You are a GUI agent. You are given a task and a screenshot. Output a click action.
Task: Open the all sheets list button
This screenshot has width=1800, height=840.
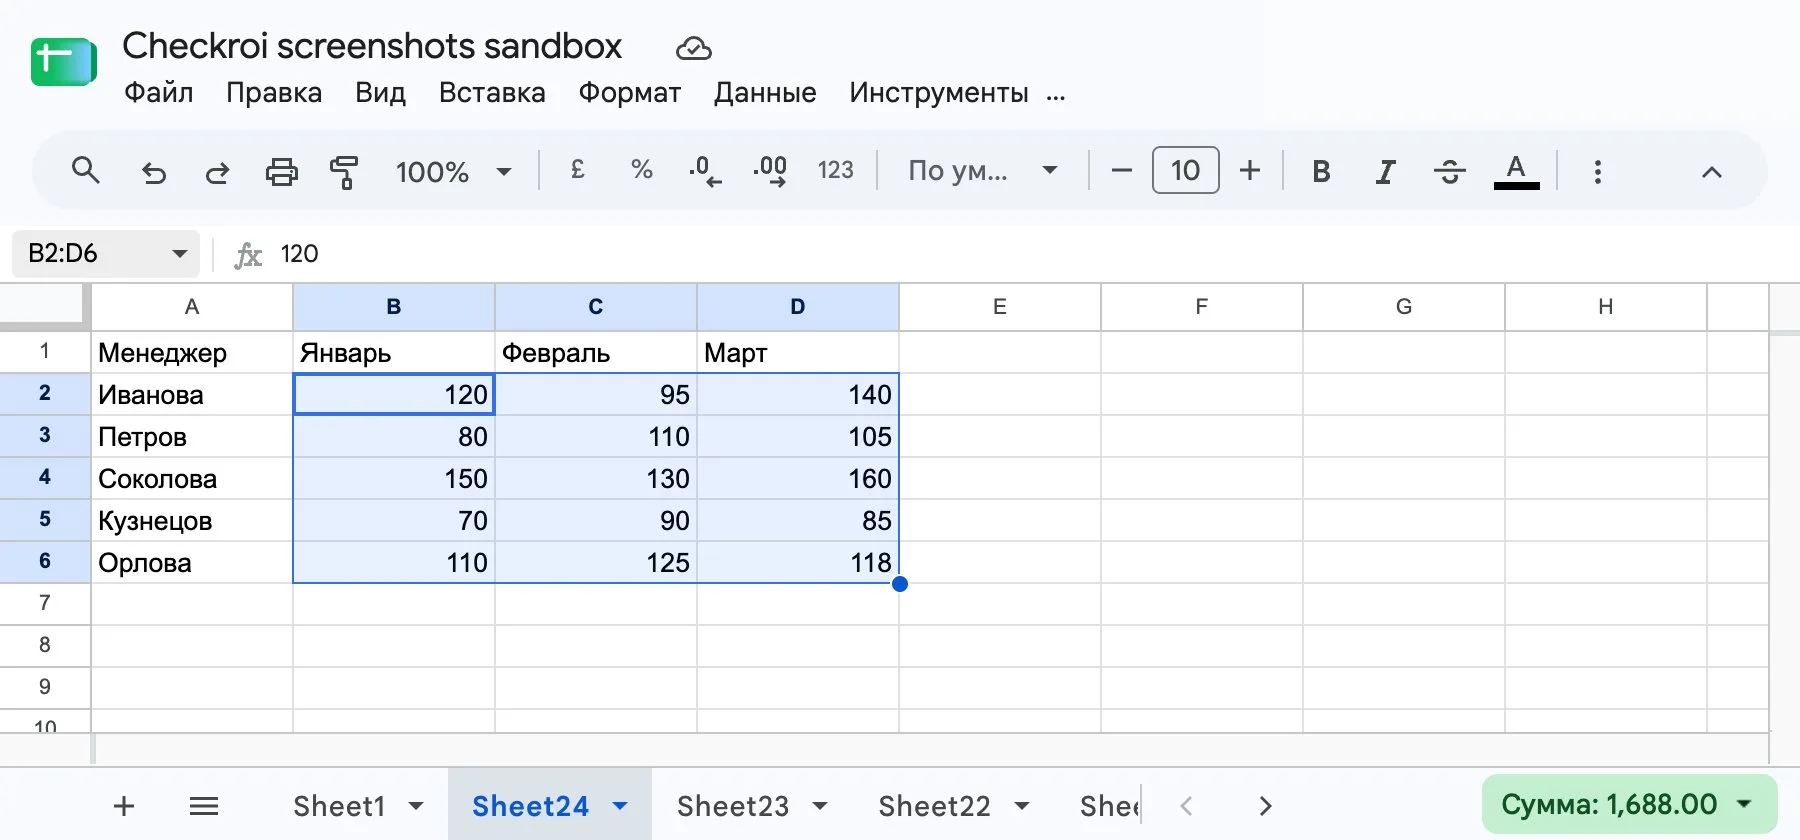[x=204, y=806]
